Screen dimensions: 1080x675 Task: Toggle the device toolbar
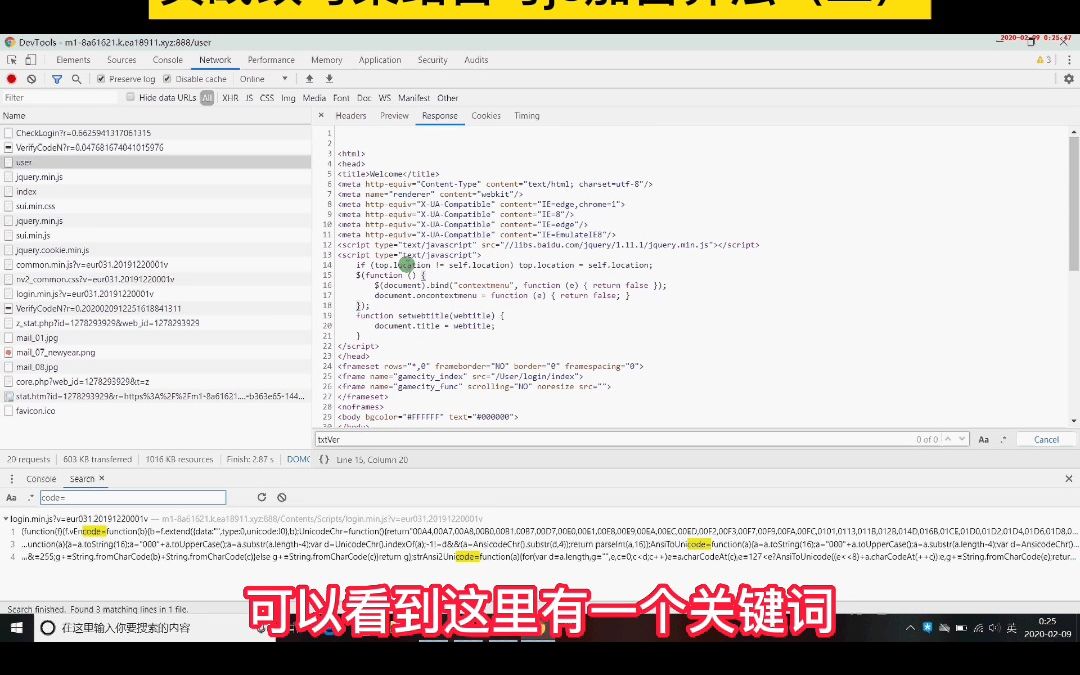(31, 59)
